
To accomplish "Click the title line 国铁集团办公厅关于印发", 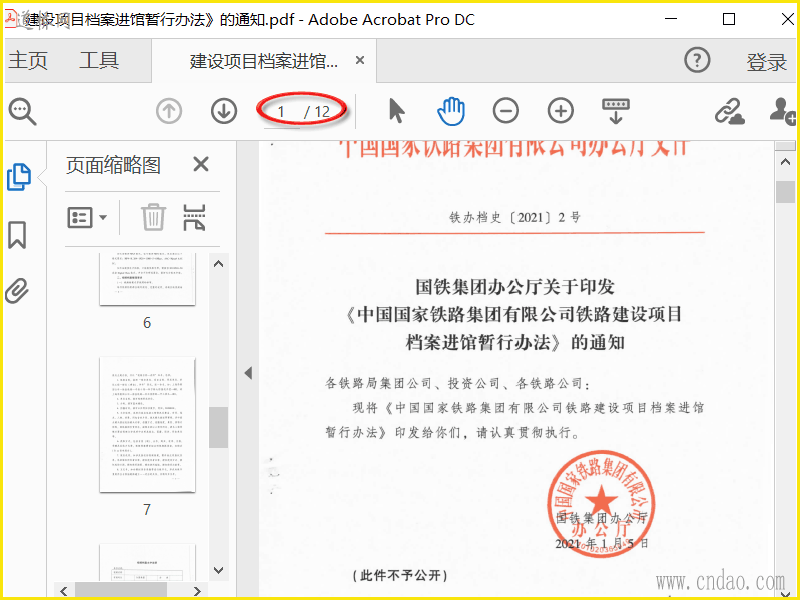I will (x=514, y=287).
